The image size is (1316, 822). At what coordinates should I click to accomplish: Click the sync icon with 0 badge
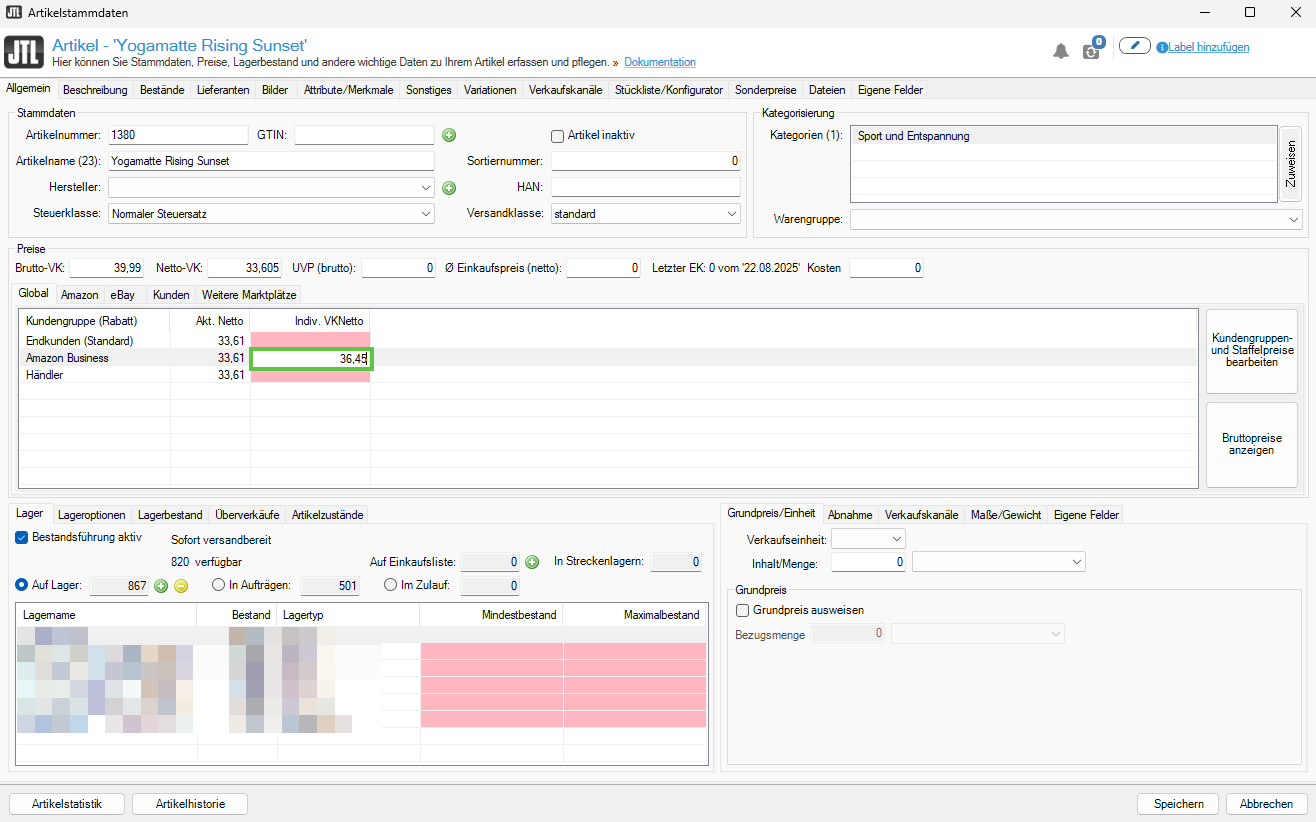click(x=1091, y=50)
